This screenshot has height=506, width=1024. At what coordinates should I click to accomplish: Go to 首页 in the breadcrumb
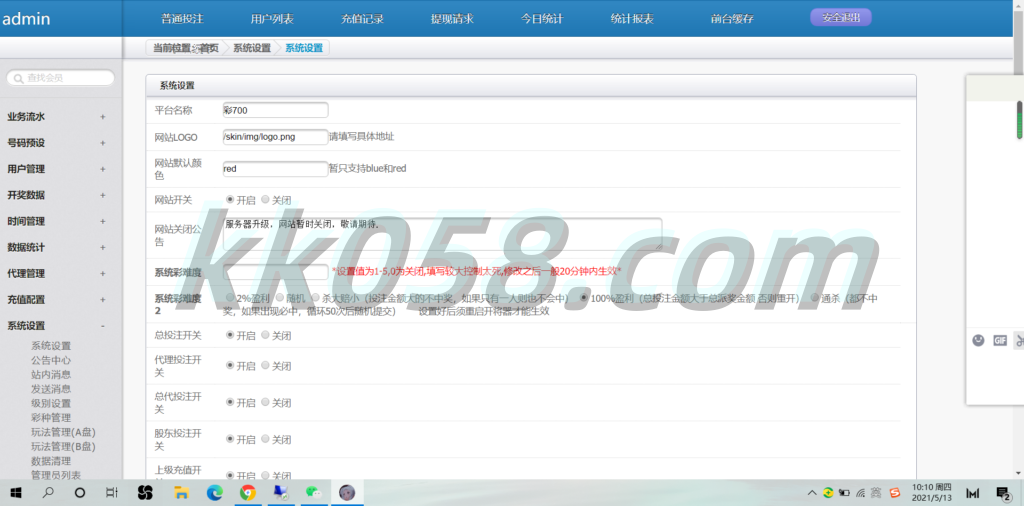click(209, 48)
